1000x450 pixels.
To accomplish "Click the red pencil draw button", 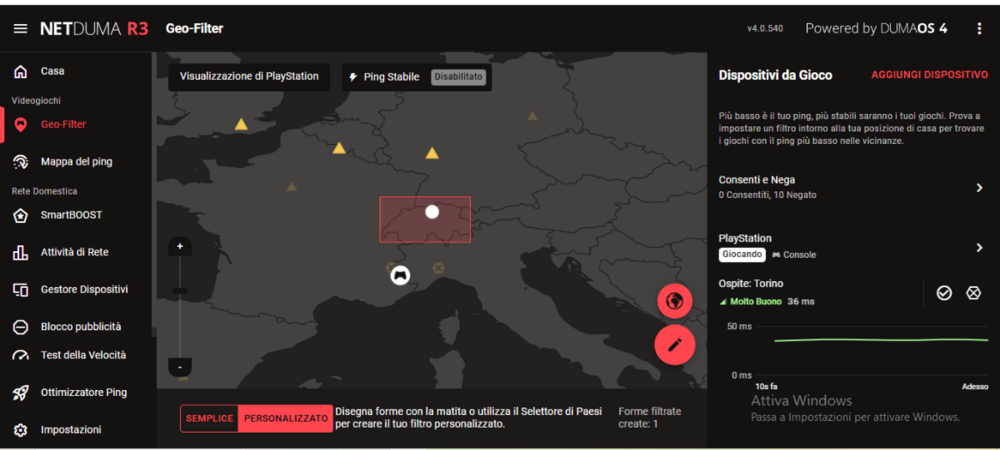I will pyautogui.click(x=674, y=345).
